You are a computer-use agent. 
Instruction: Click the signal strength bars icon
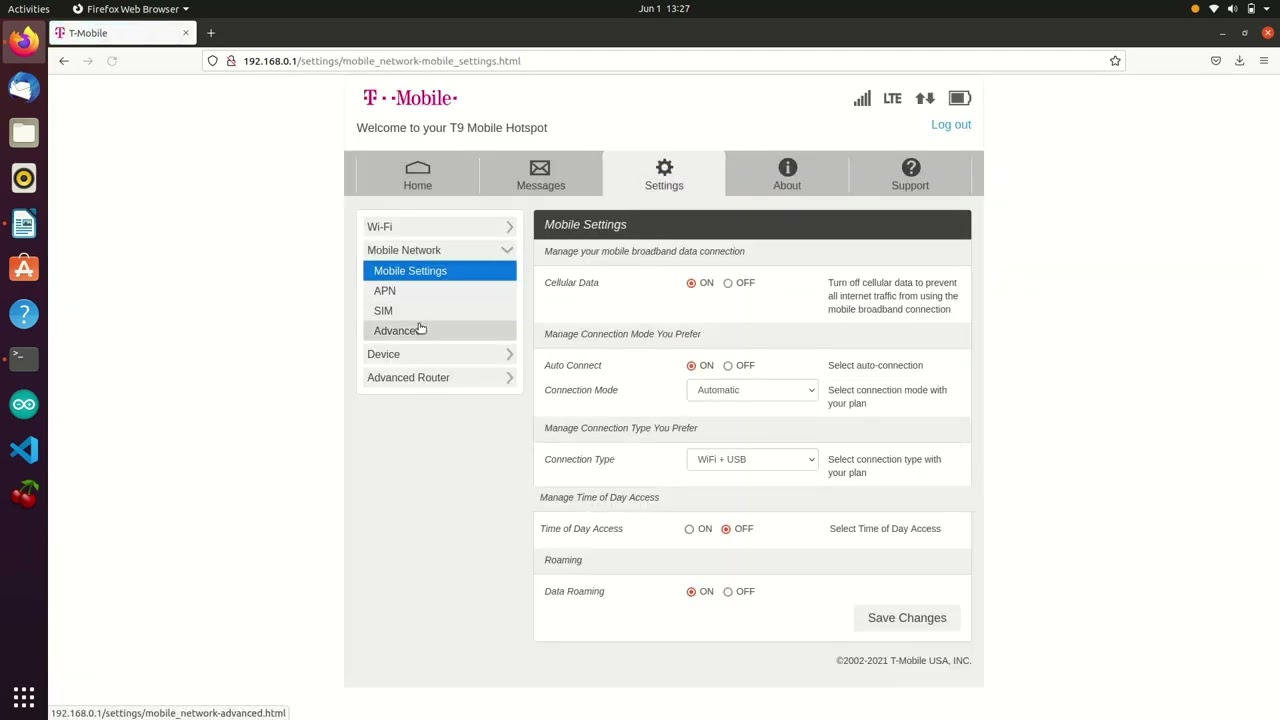(x=862, y=98)
